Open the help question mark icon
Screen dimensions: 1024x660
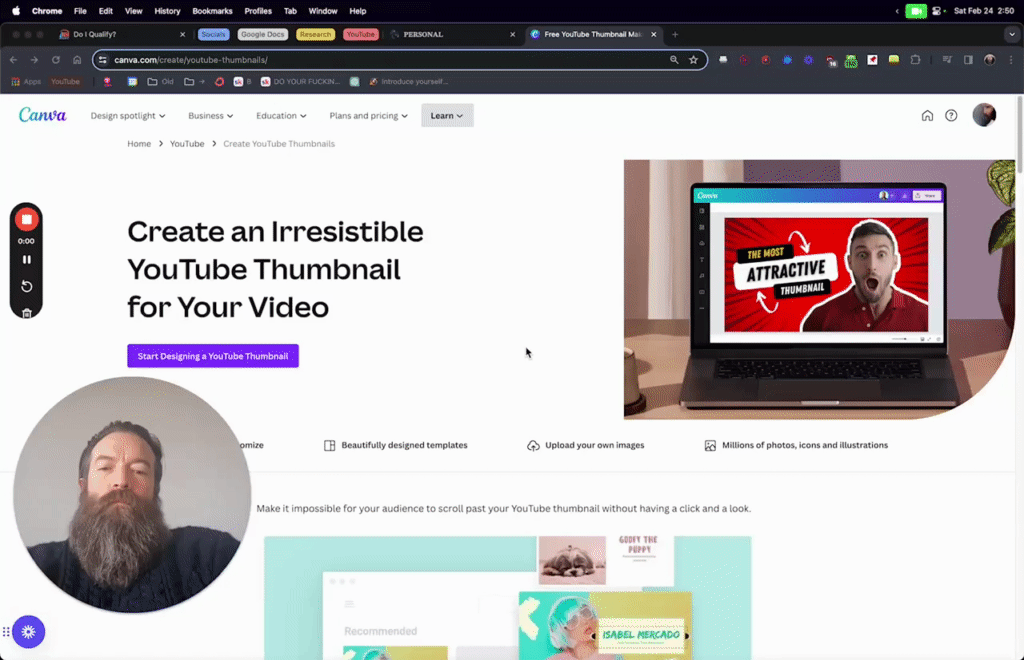tap(951, 116)
